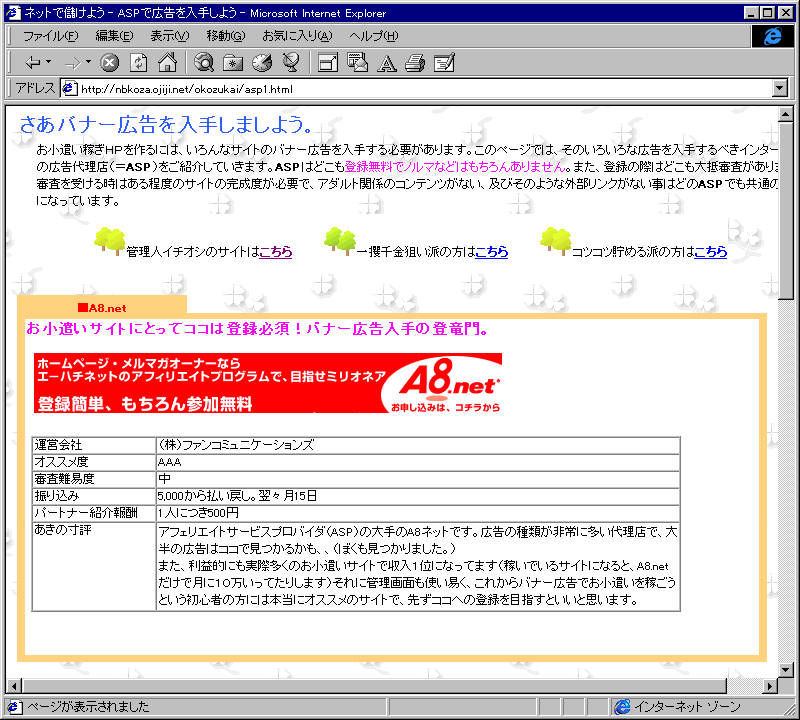
Task: Open the Search globe toolbar icon
Action: coord(204,63)
